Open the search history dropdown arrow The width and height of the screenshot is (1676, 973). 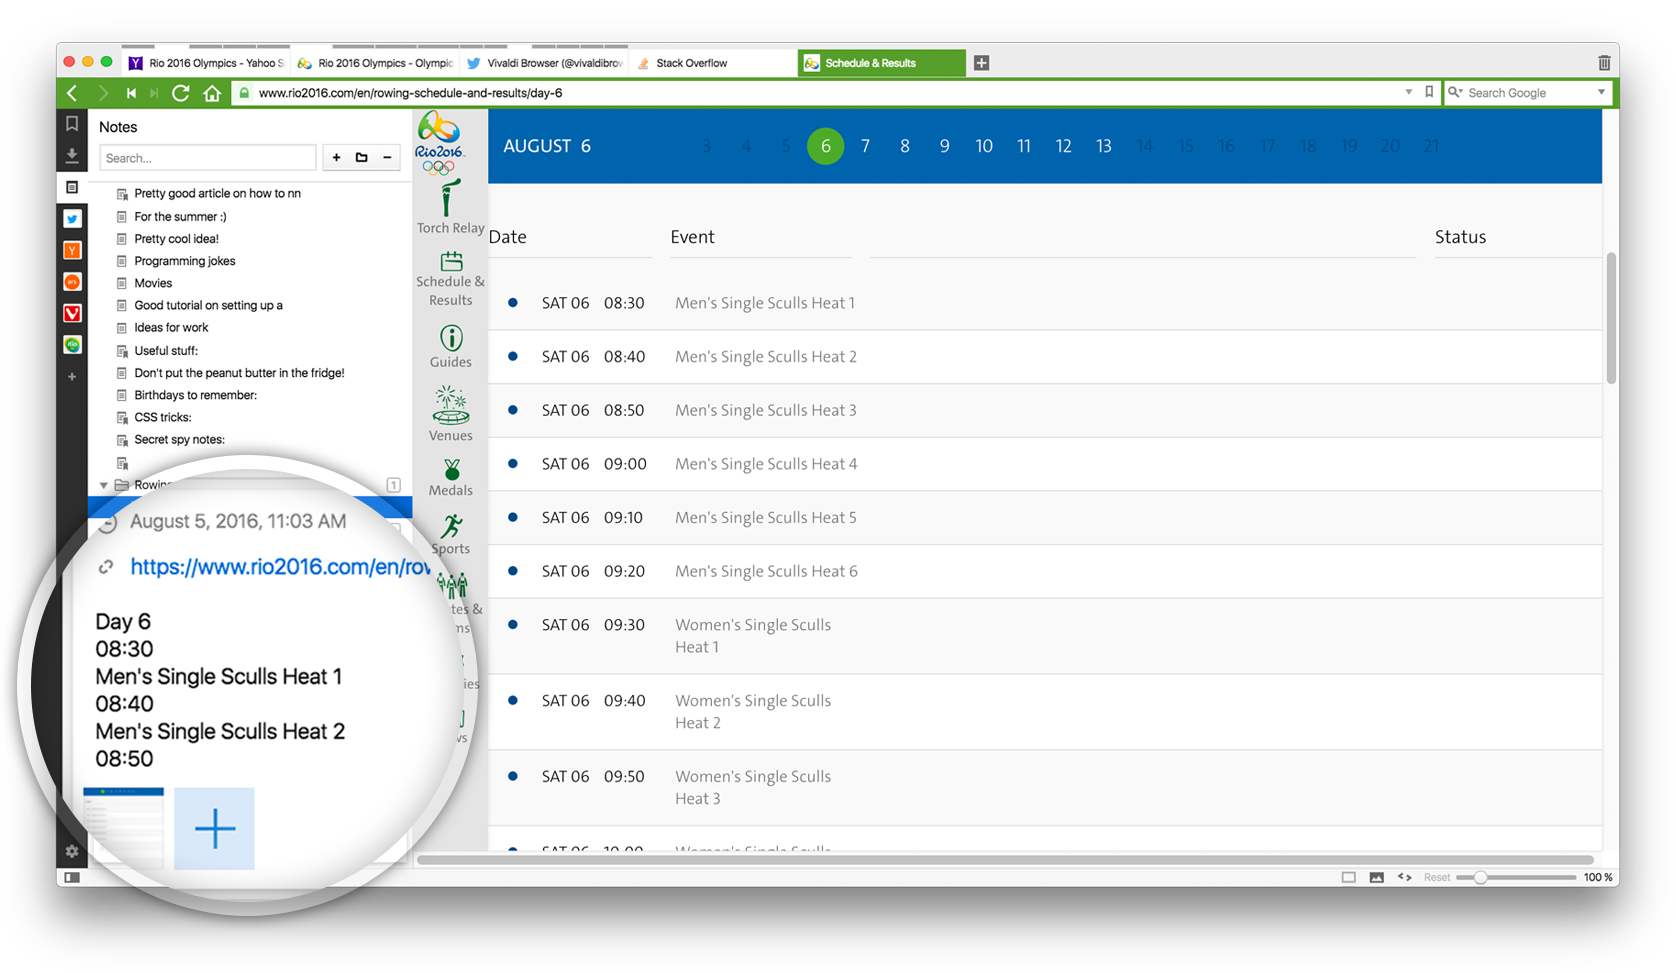(1601, 92)
